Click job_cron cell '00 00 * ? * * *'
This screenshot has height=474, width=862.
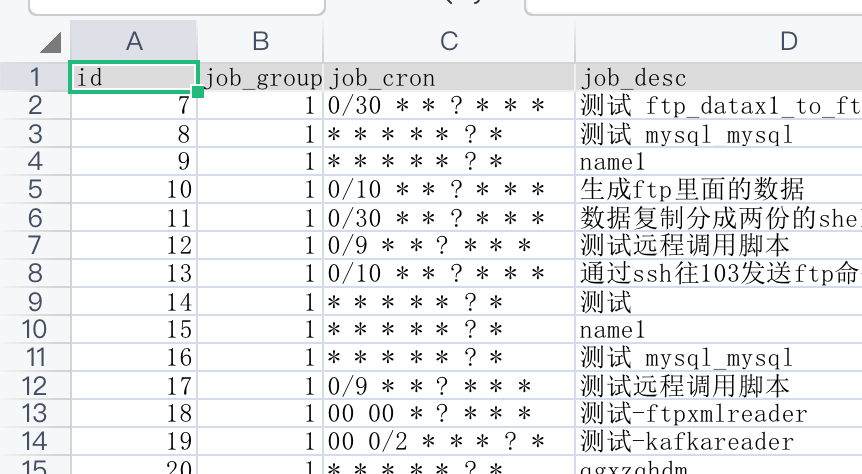pyautogui.click(x=449, y=413)
